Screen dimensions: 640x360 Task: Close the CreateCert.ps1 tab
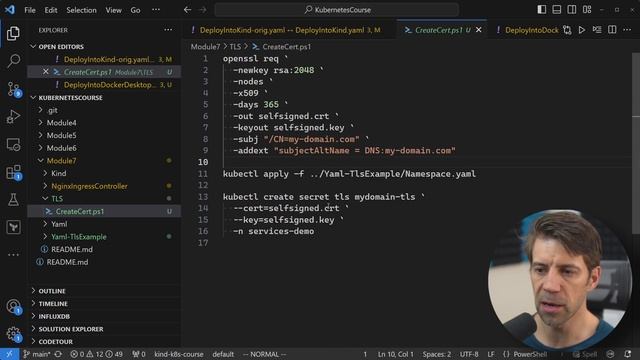click(479, 30)
